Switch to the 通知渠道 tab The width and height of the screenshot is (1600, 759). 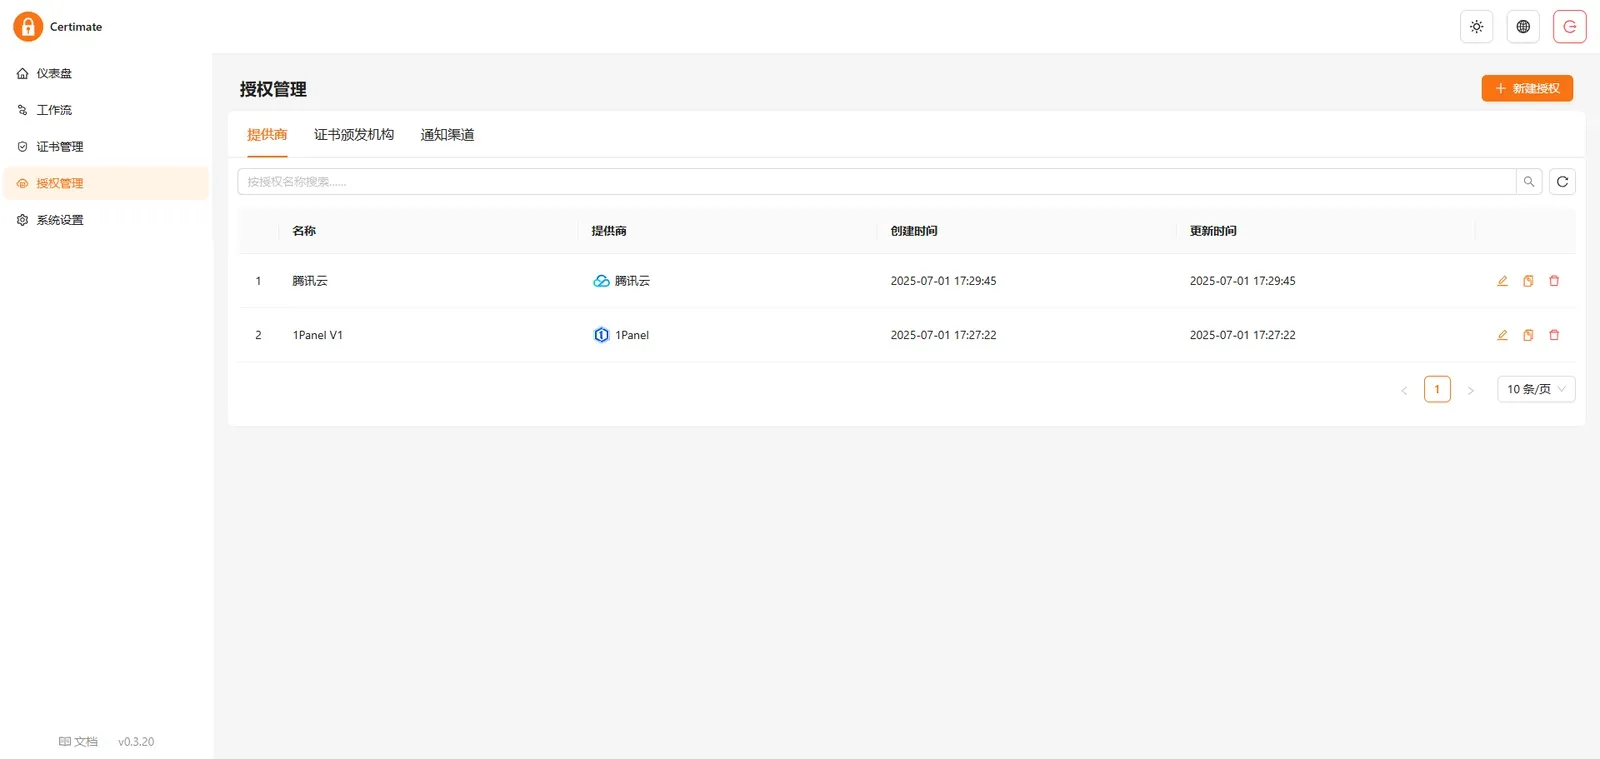point(447,135)
